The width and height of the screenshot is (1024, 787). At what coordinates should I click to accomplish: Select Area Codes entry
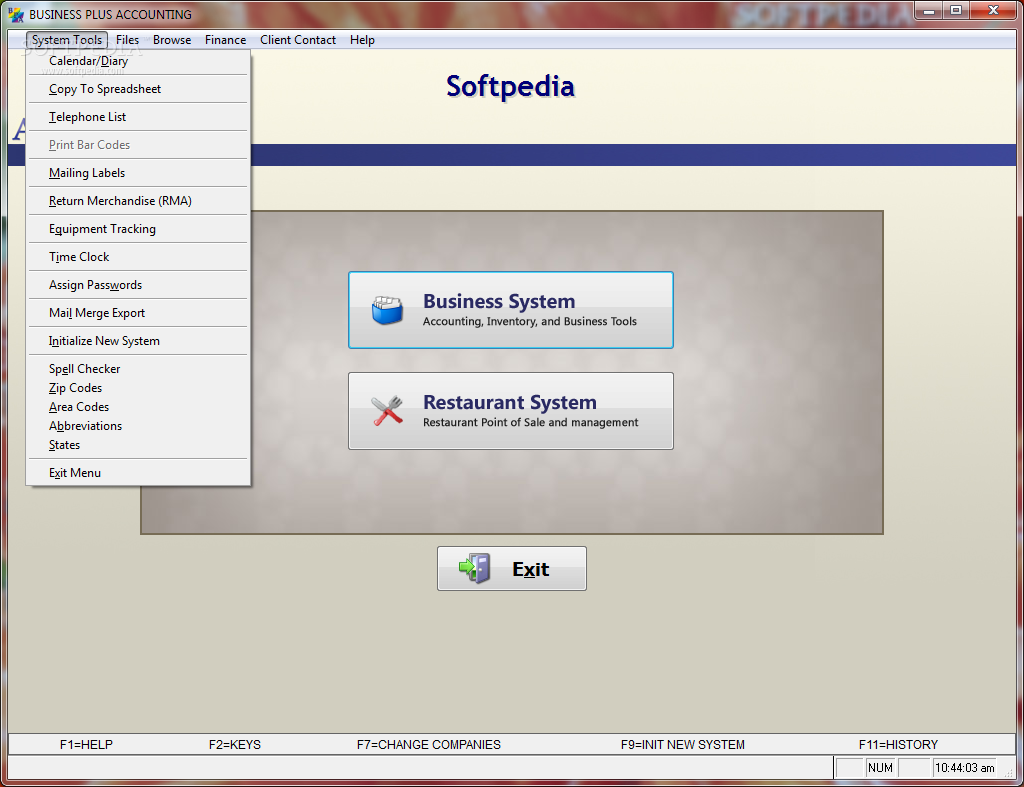tap(138, 407)
